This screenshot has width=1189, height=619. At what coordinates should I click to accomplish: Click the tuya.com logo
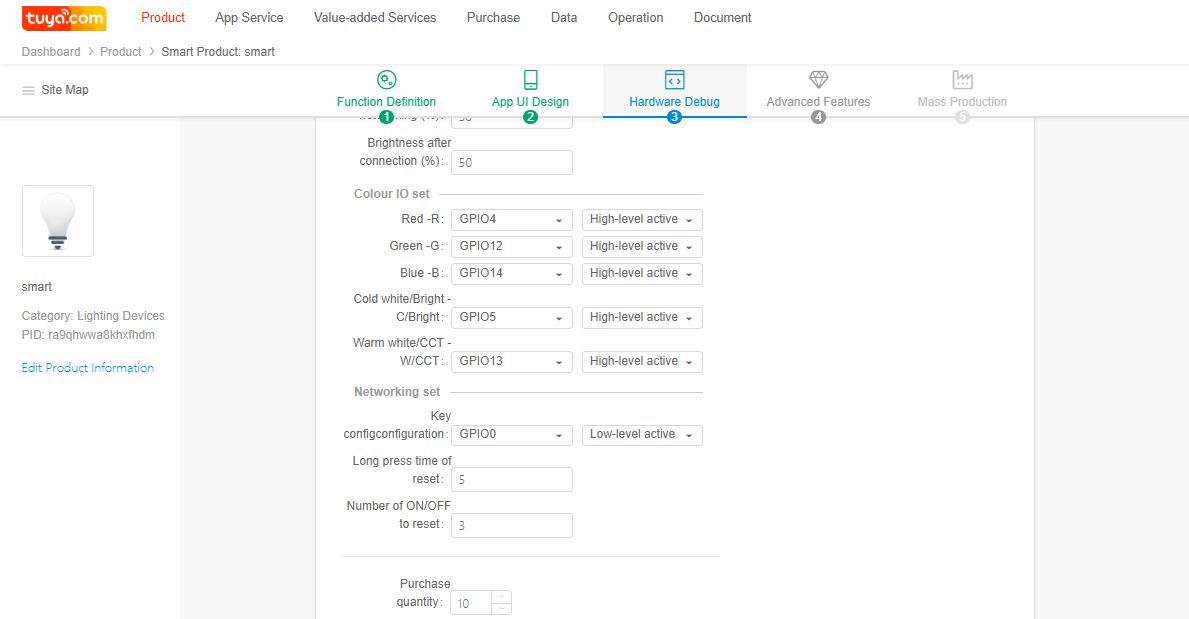coord(64,18)
